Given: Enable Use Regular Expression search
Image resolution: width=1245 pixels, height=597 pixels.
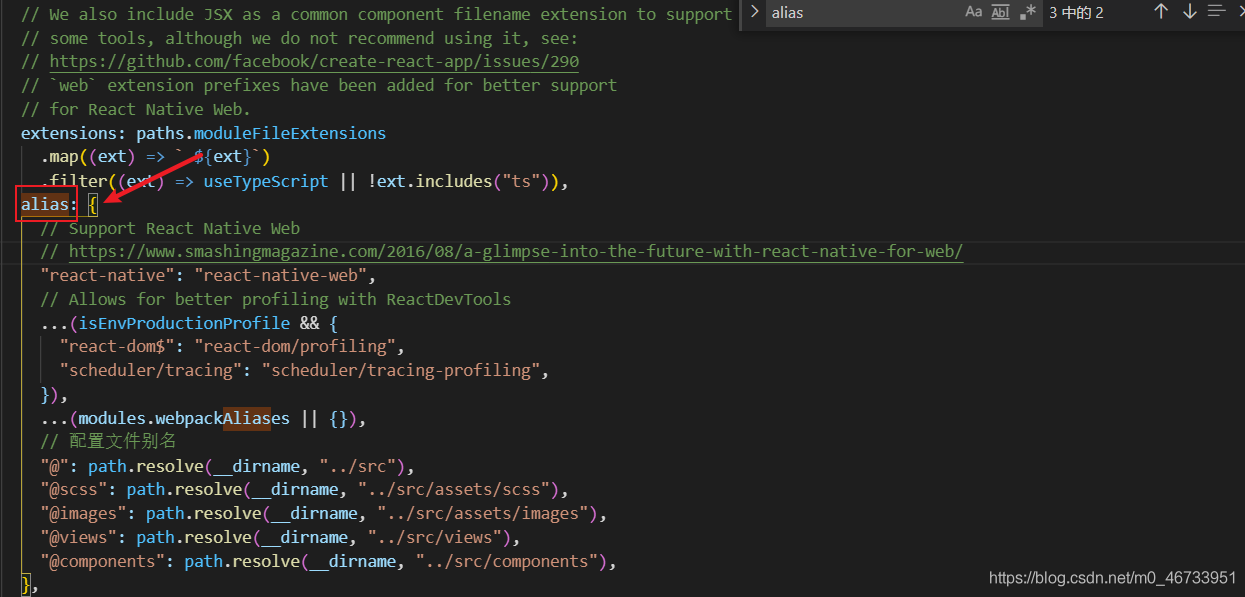Looking at the screenshot, I should pyautogui.click(x=1027, y=12).
